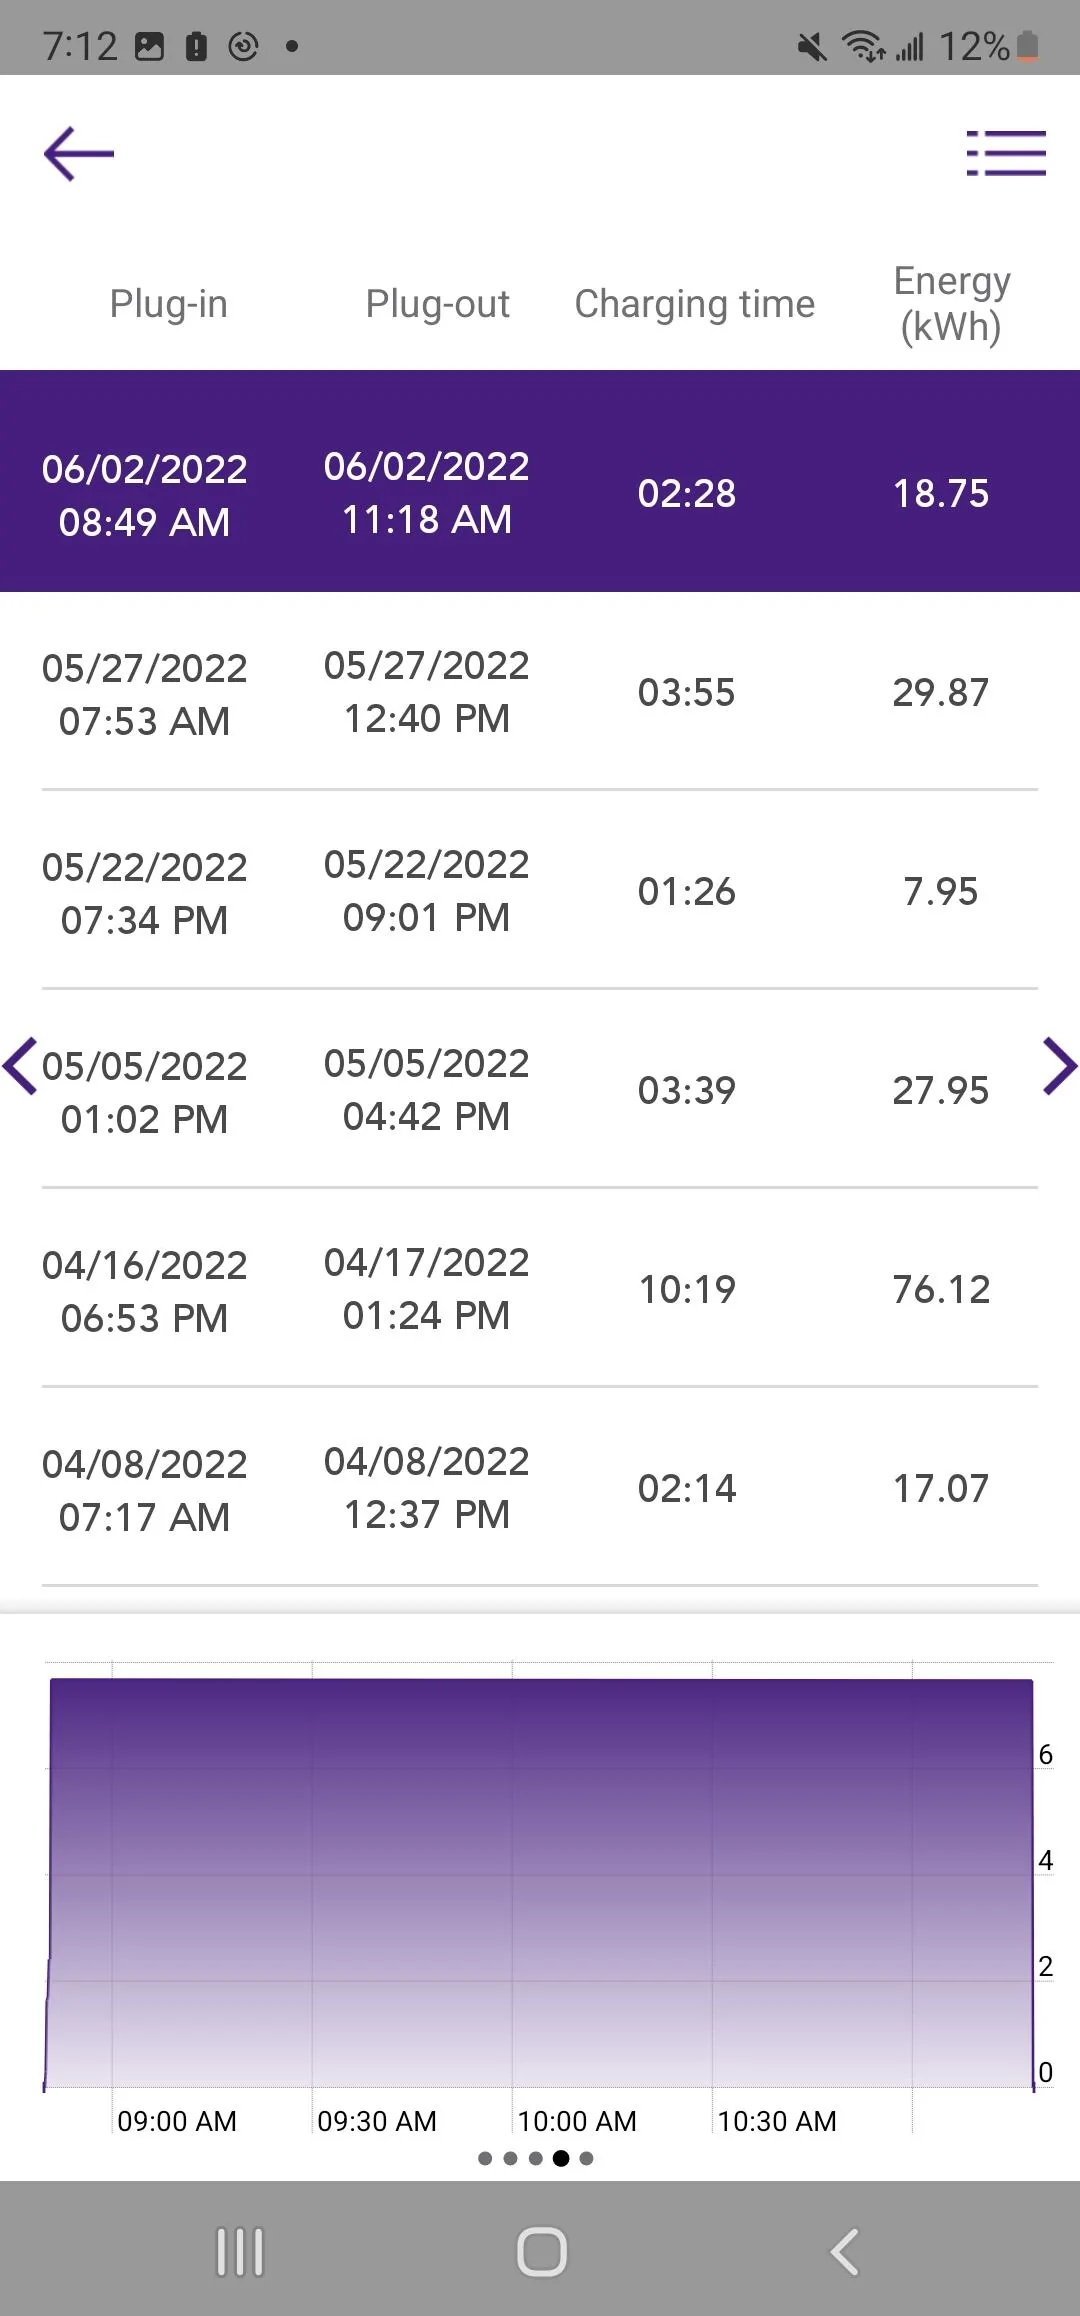Tap the Plug-in column header
Image resolution: width=1080 pixels, height=2316 pixels.
click(x=169, y=304)
